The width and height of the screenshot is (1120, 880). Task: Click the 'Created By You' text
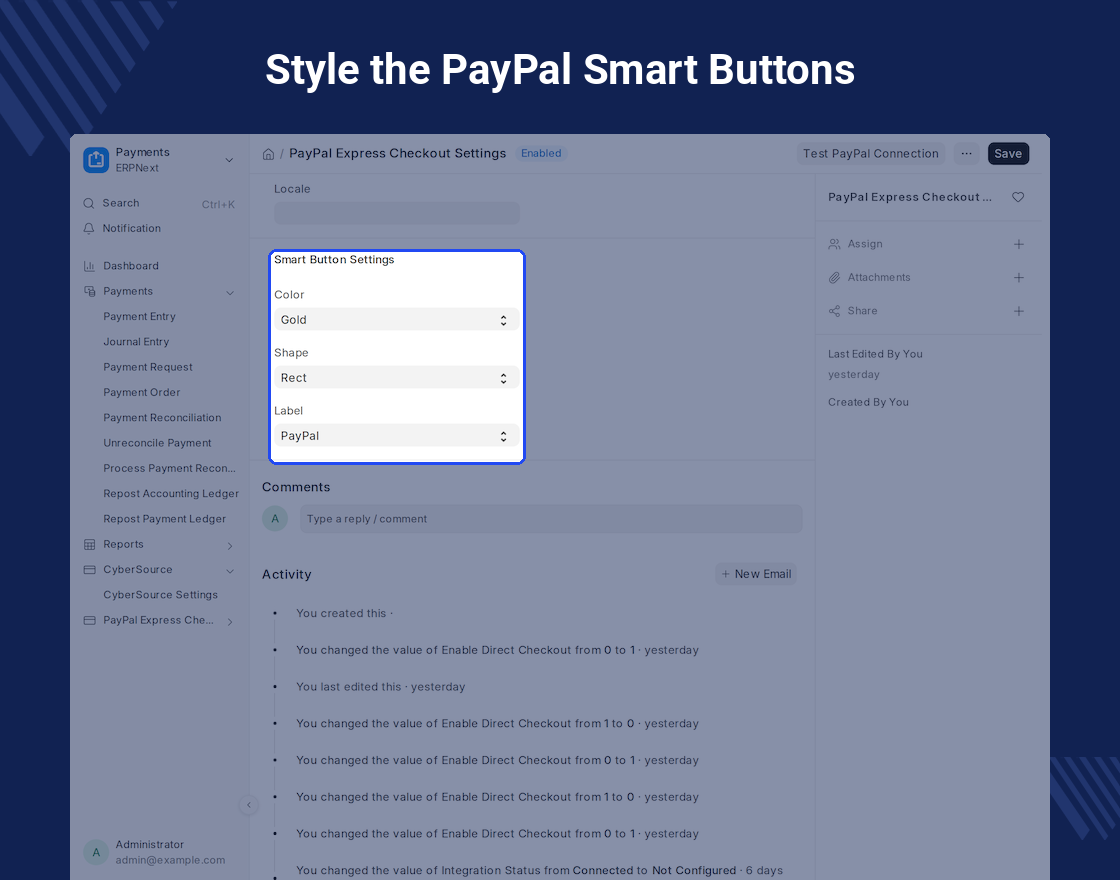pyautogui.click(x=868, y=402)
